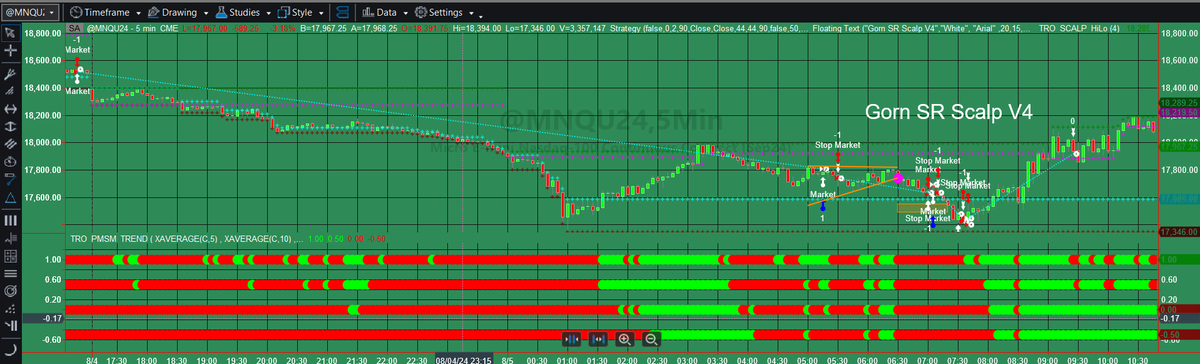Click the zoom out magnifier icon

[x=652, y=340]
